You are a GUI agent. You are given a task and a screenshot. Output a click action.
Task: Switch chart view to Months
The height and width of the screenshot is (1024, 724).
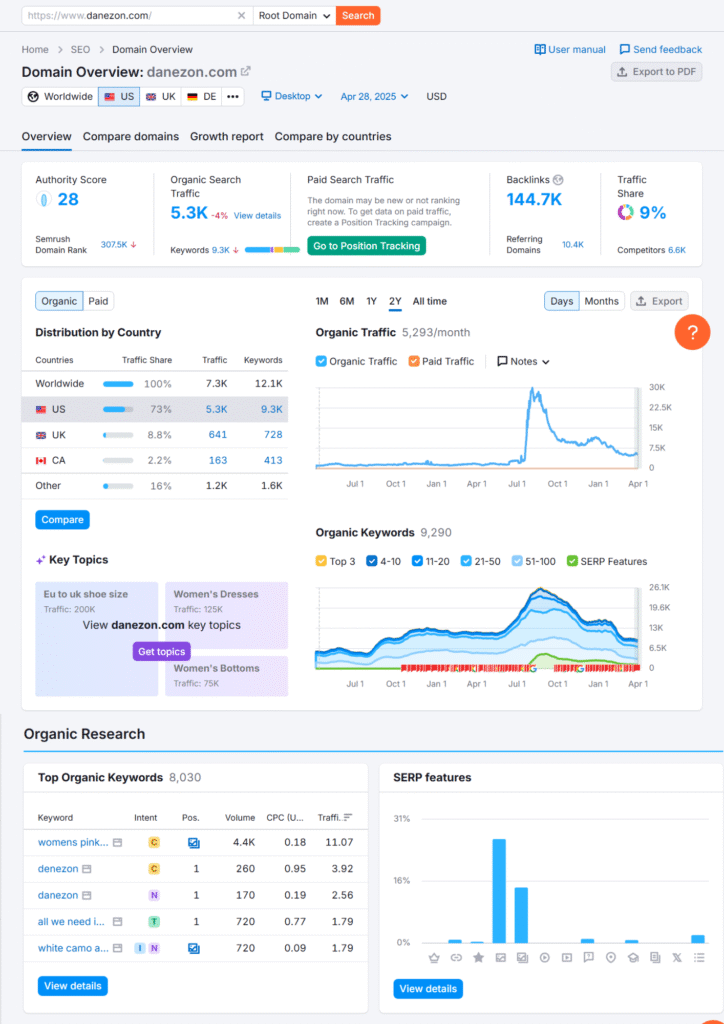click(x=601, y=301)
